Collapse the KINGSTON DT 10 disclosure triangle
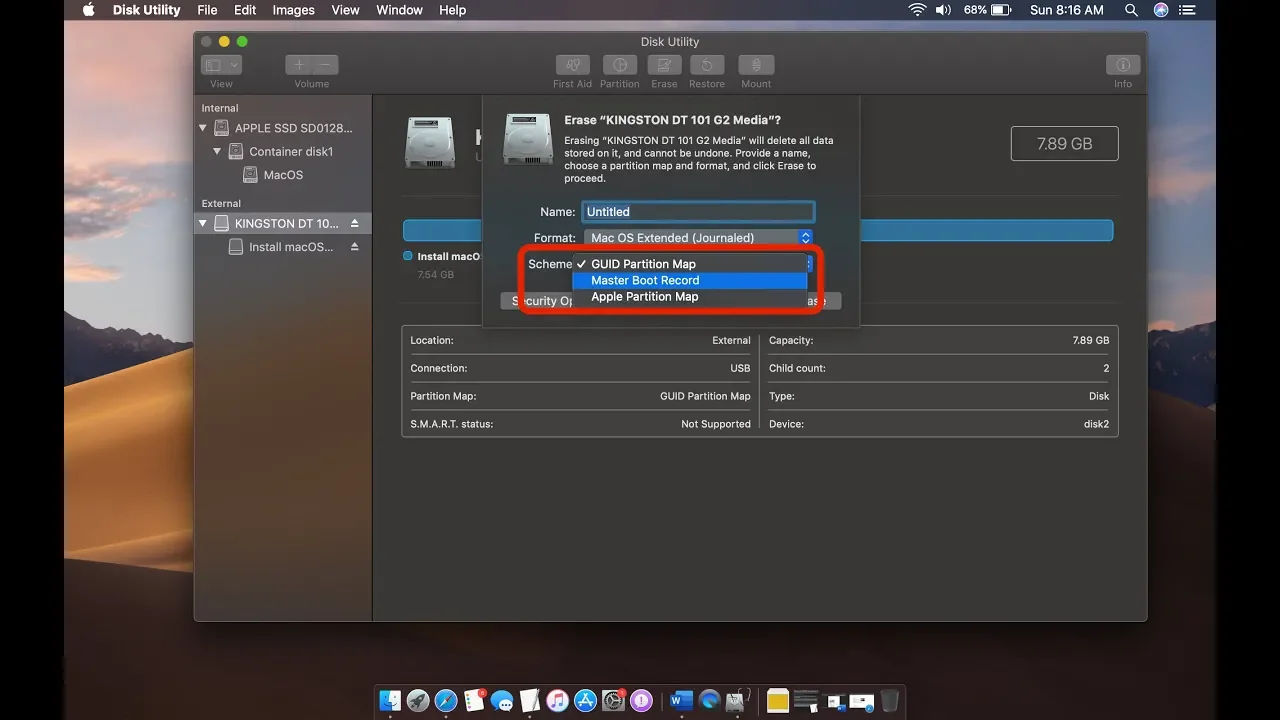 (203, 224)
